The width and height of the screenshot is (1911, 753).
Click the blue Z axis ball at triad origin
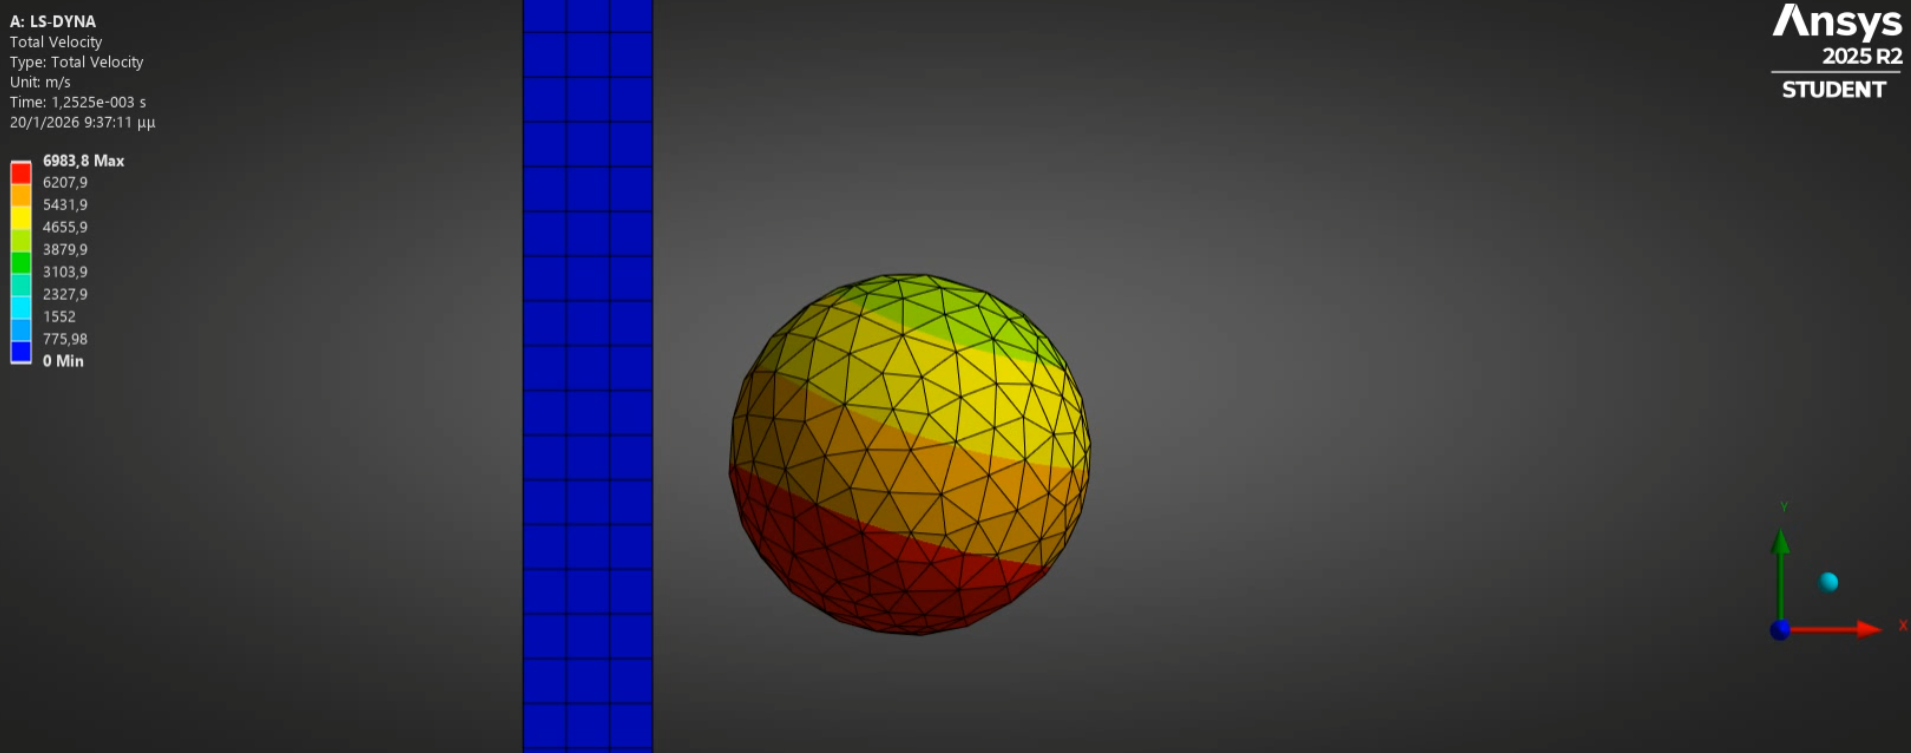1780,630
